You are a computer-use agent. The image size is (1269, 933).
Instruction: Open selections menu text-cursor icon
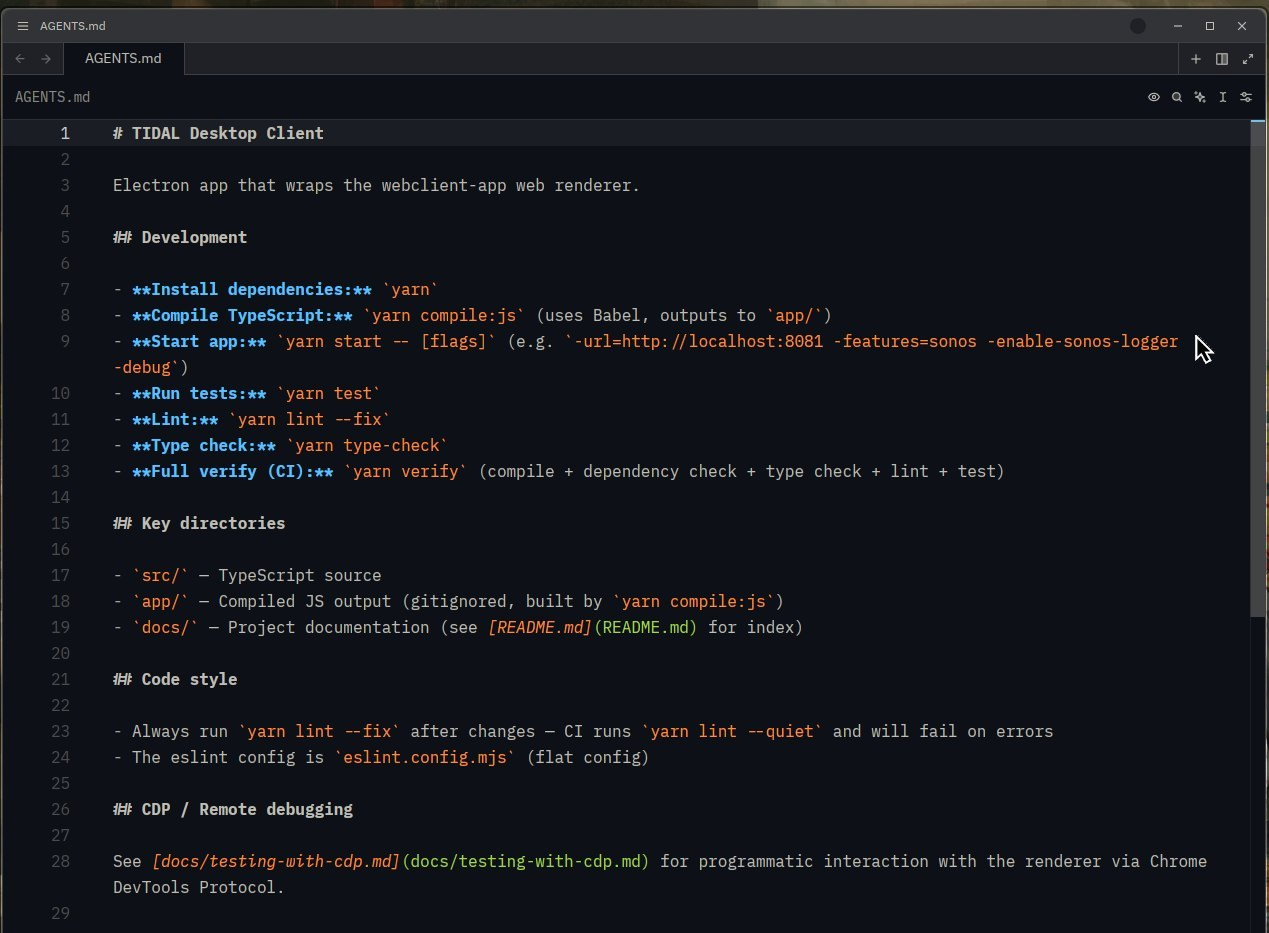[x=1222, y=97]
